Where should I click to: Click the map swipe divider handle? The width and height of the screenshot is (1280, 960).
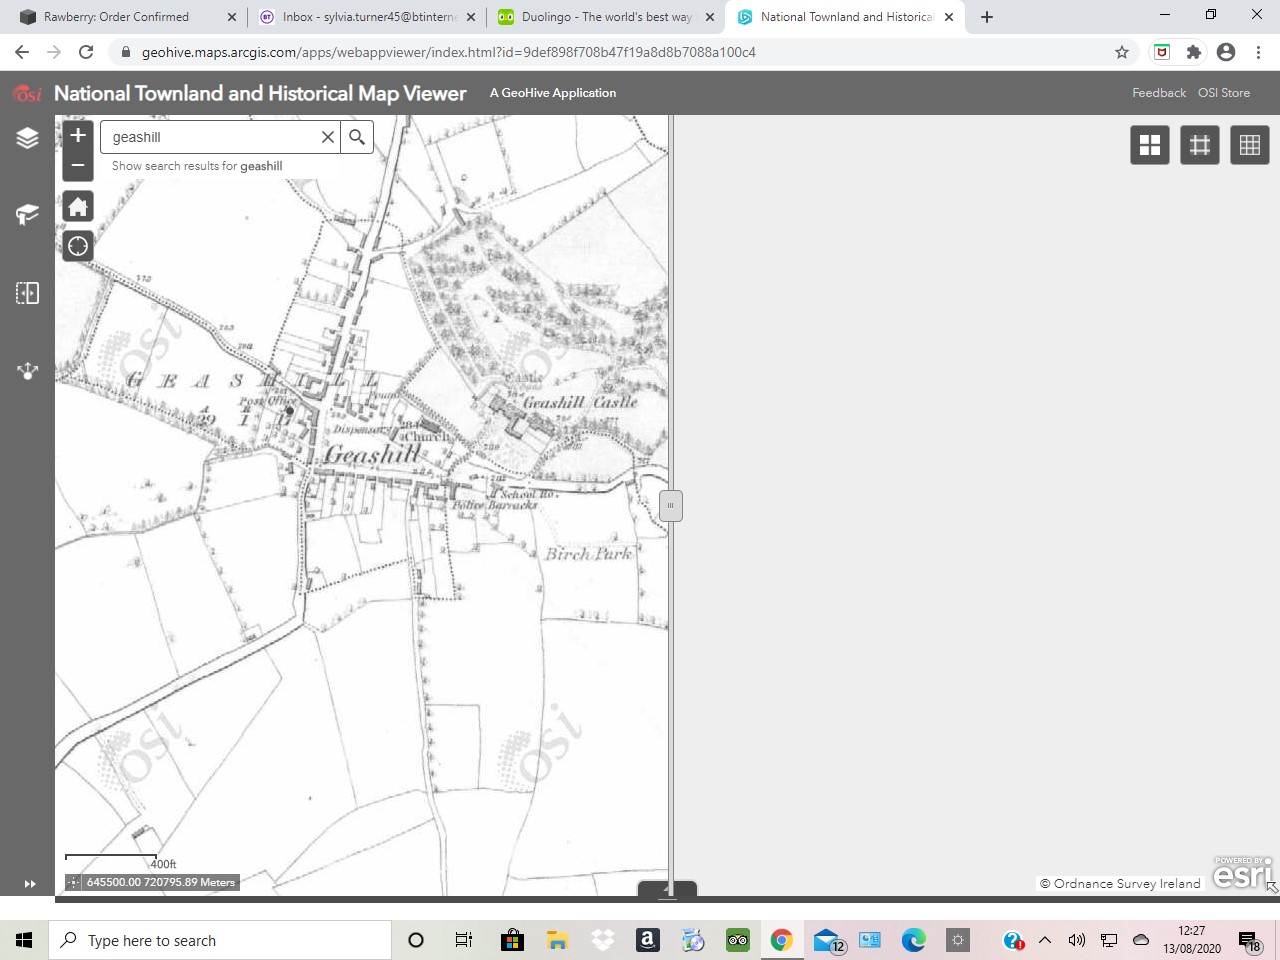point(669,505)
